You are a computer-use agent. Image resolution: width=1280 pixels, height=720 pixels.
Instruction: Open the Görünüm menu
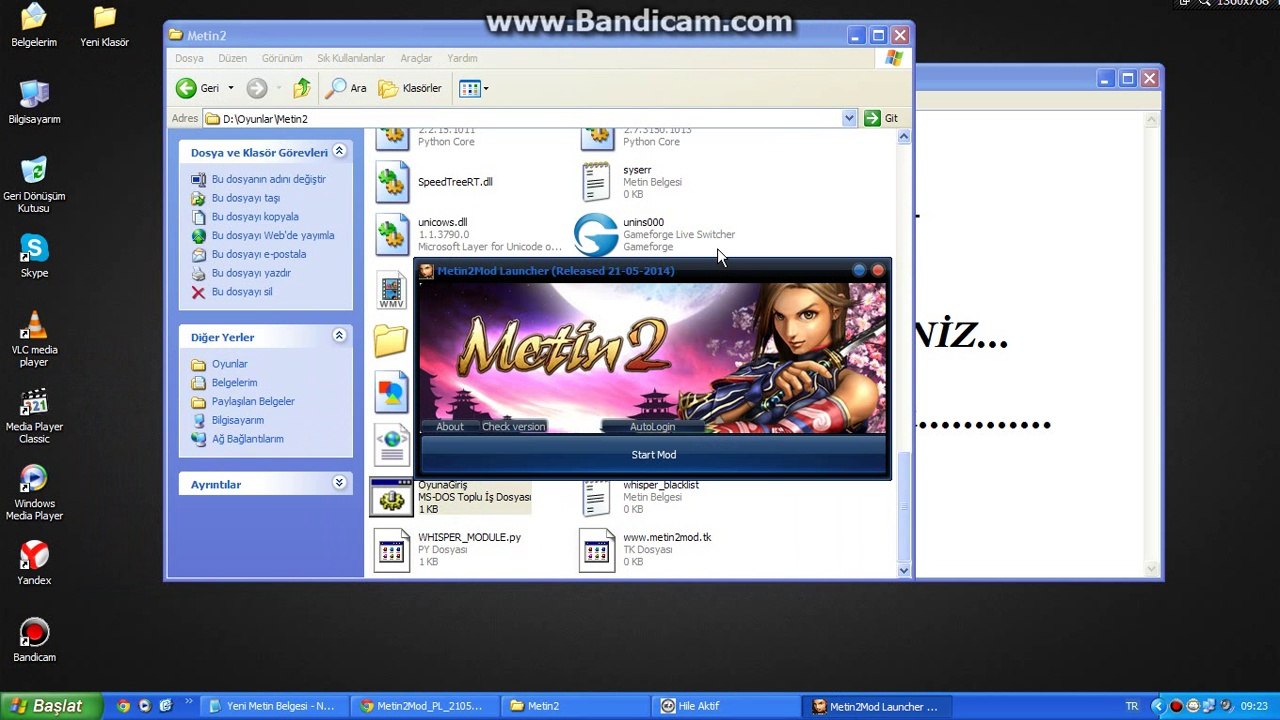click(282, 58)
